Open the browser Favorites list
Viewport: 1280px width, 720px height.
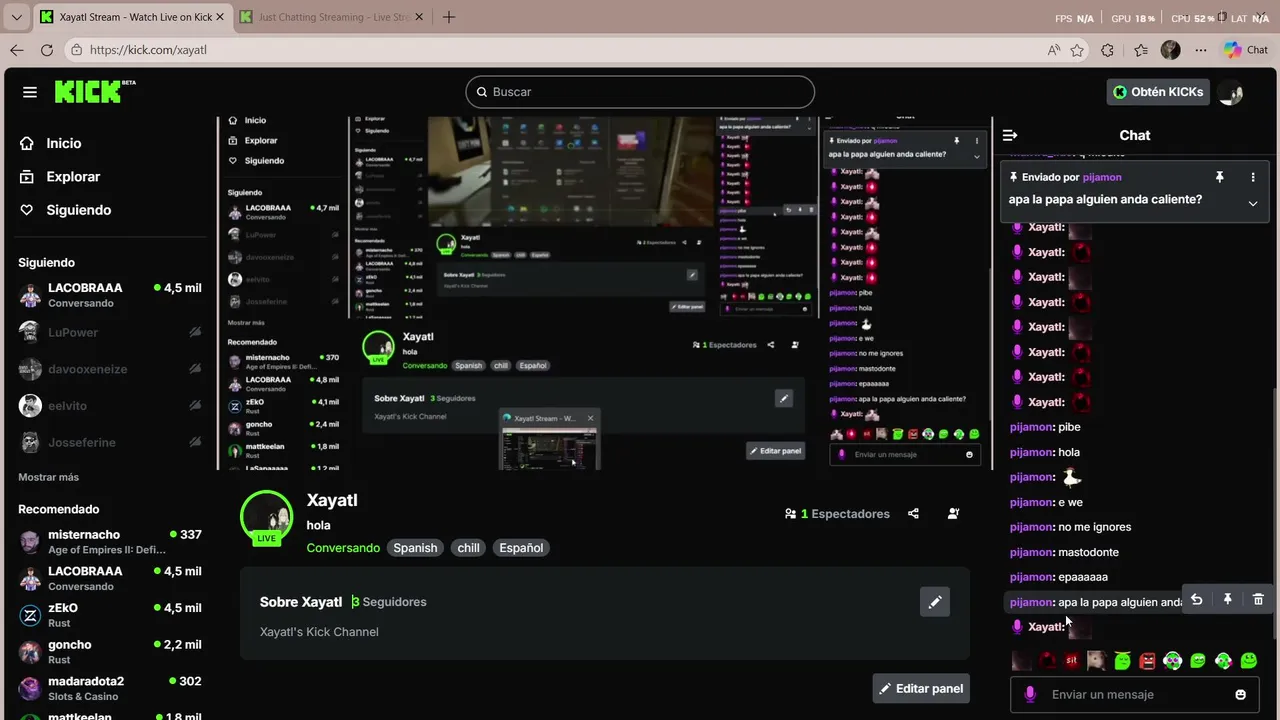pyautogui.click(x=1141, y=50)
